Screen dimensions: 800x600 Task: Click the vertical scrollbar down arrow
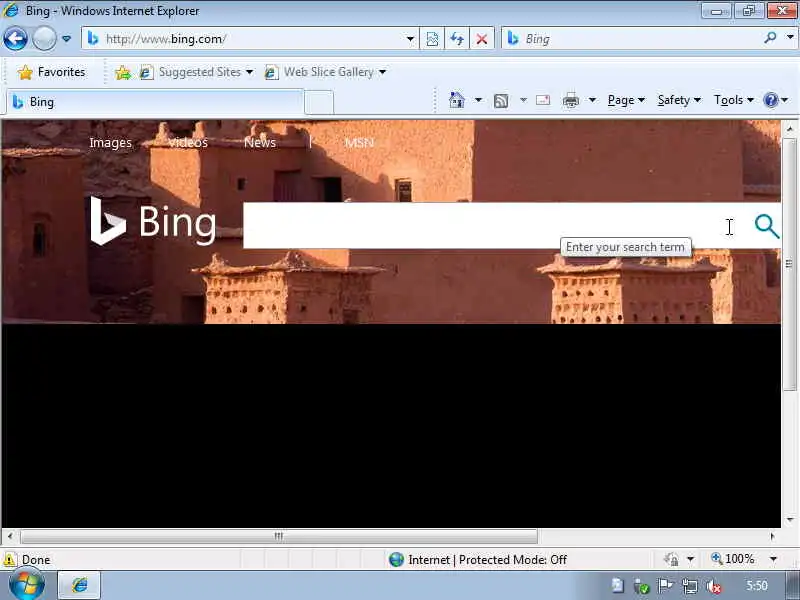[x=790, y=519]
